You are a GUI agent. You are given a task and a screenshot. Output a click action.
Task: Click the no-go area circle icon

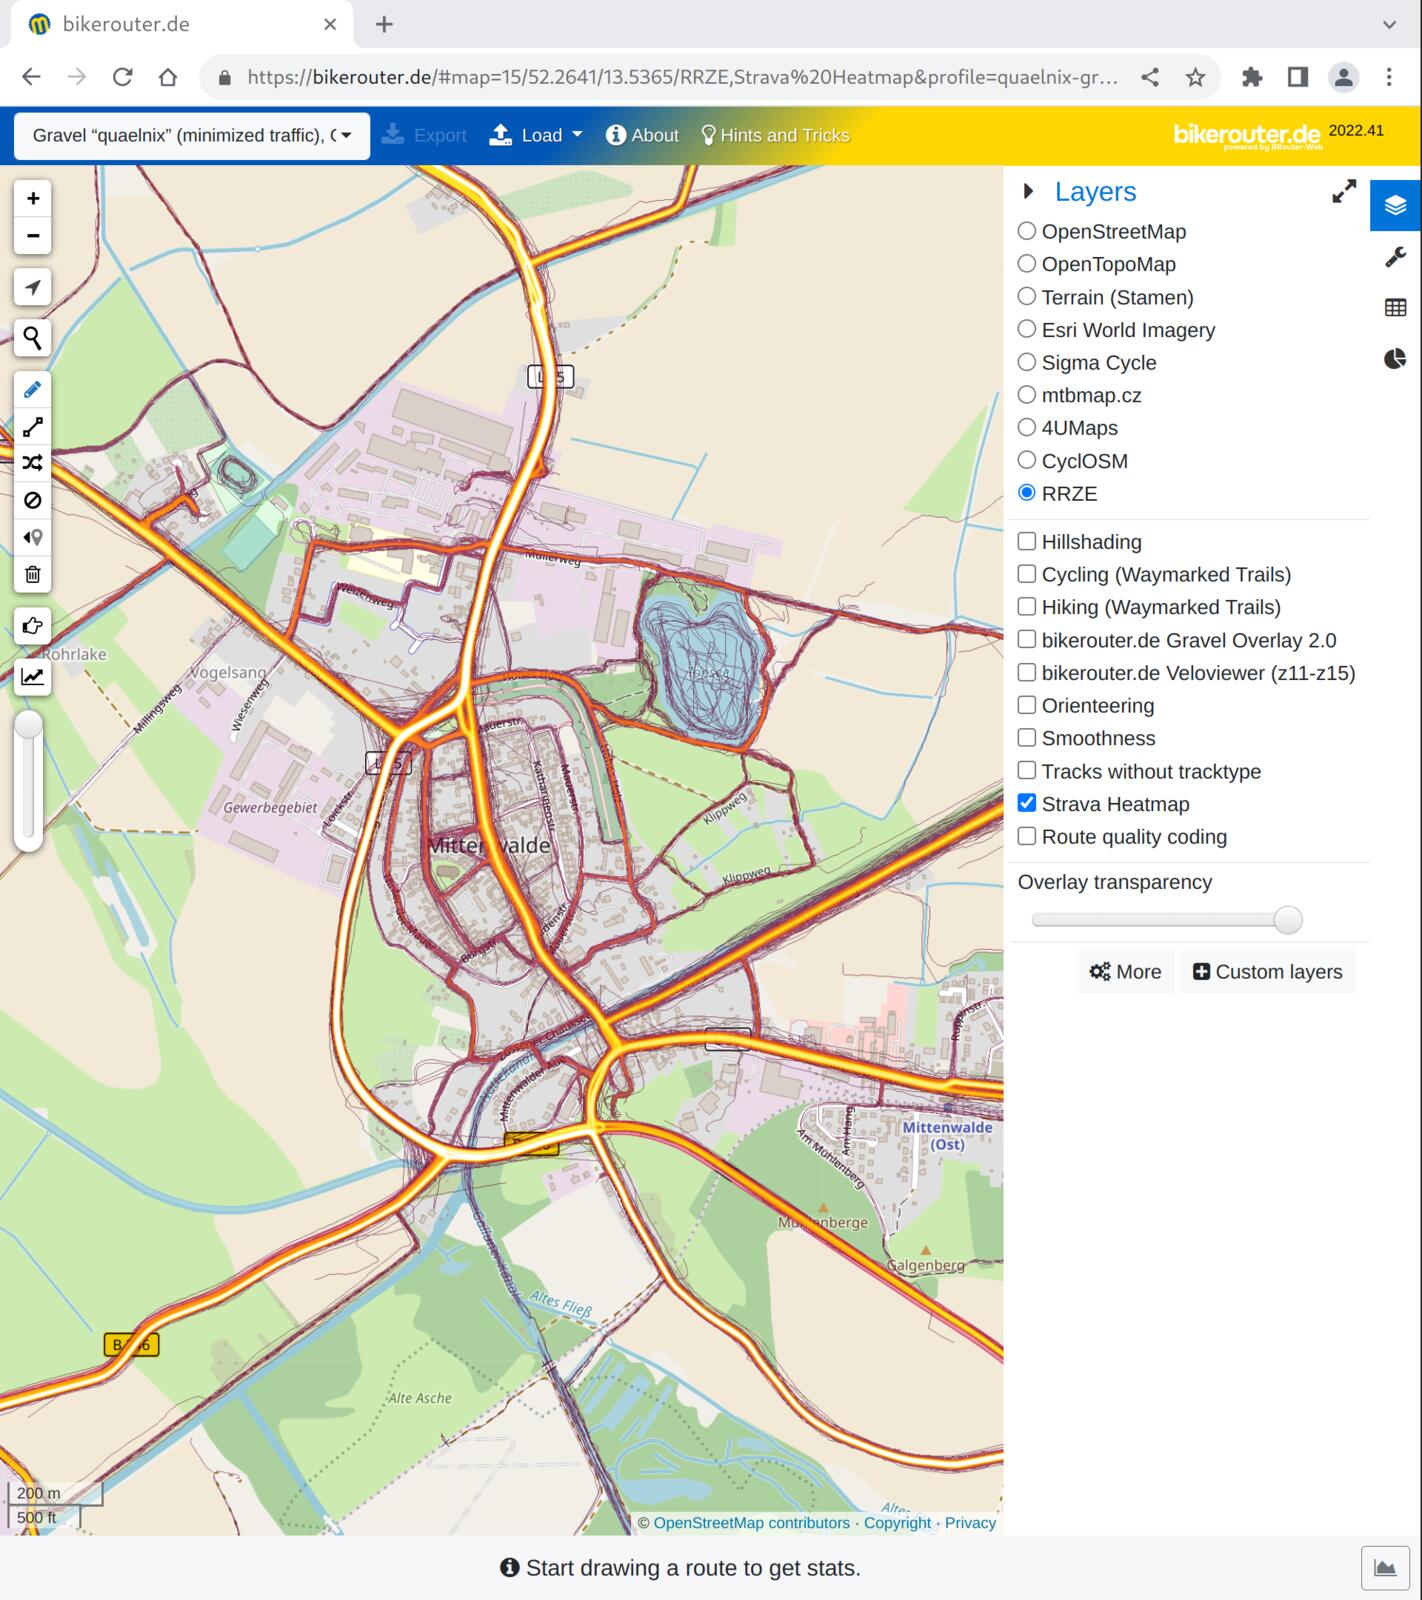pos(32,500)
